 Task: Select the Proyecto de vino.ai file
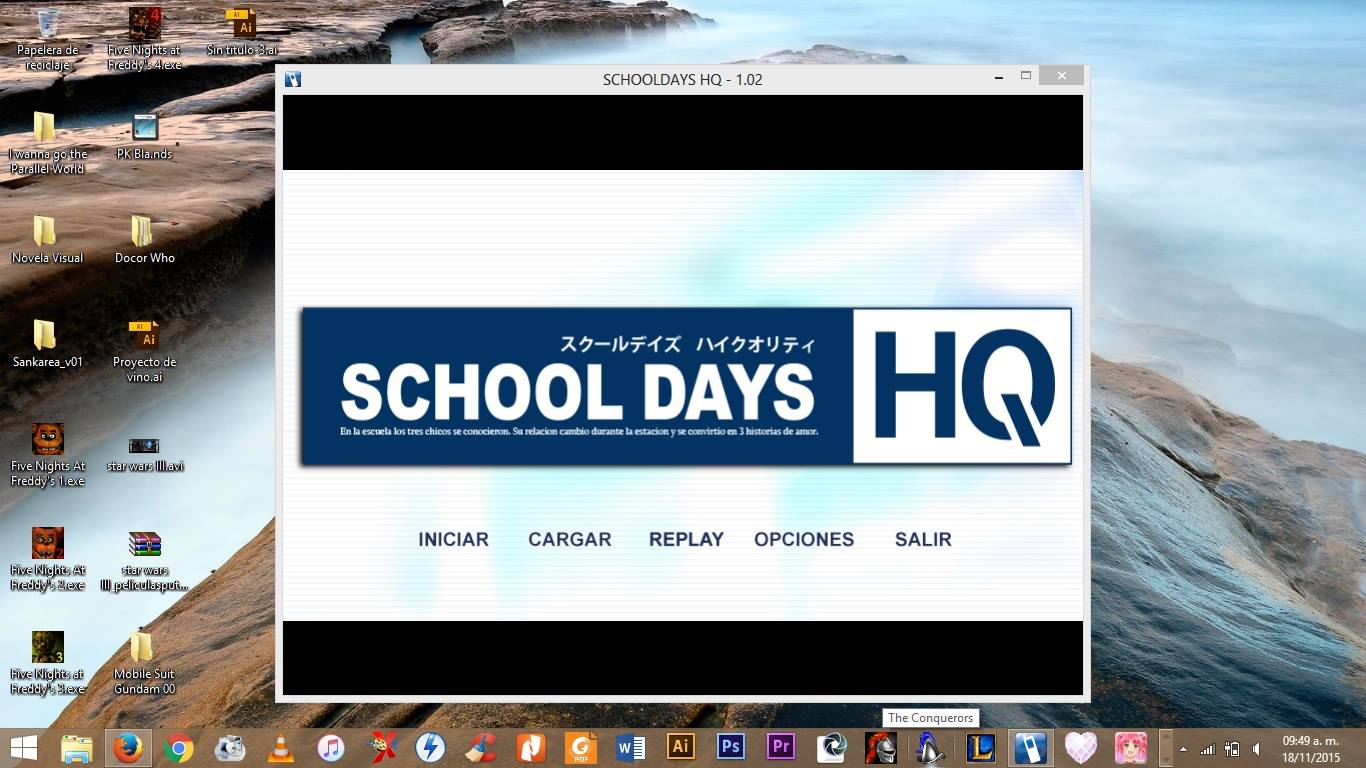point(145,351)
